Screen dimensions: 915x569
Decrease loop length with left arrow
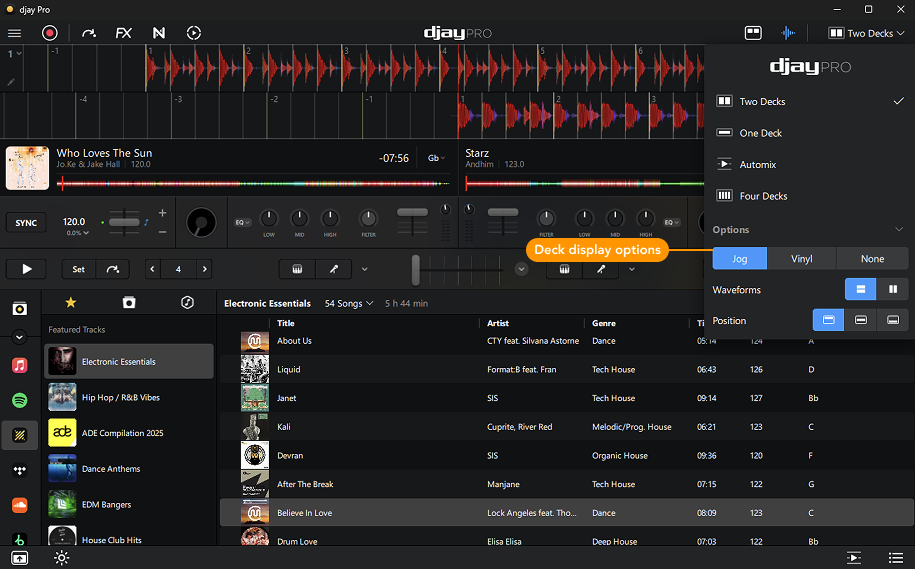tap(152, 269)
